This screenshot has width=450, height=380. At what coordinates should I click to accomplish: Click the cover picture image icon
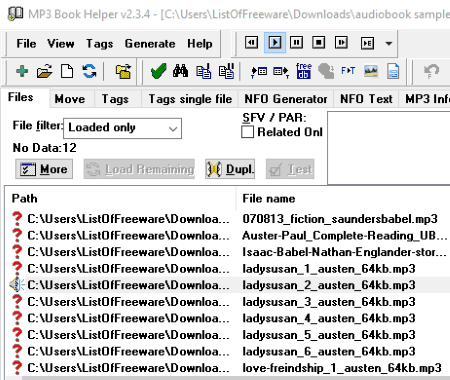click(371, 71)
